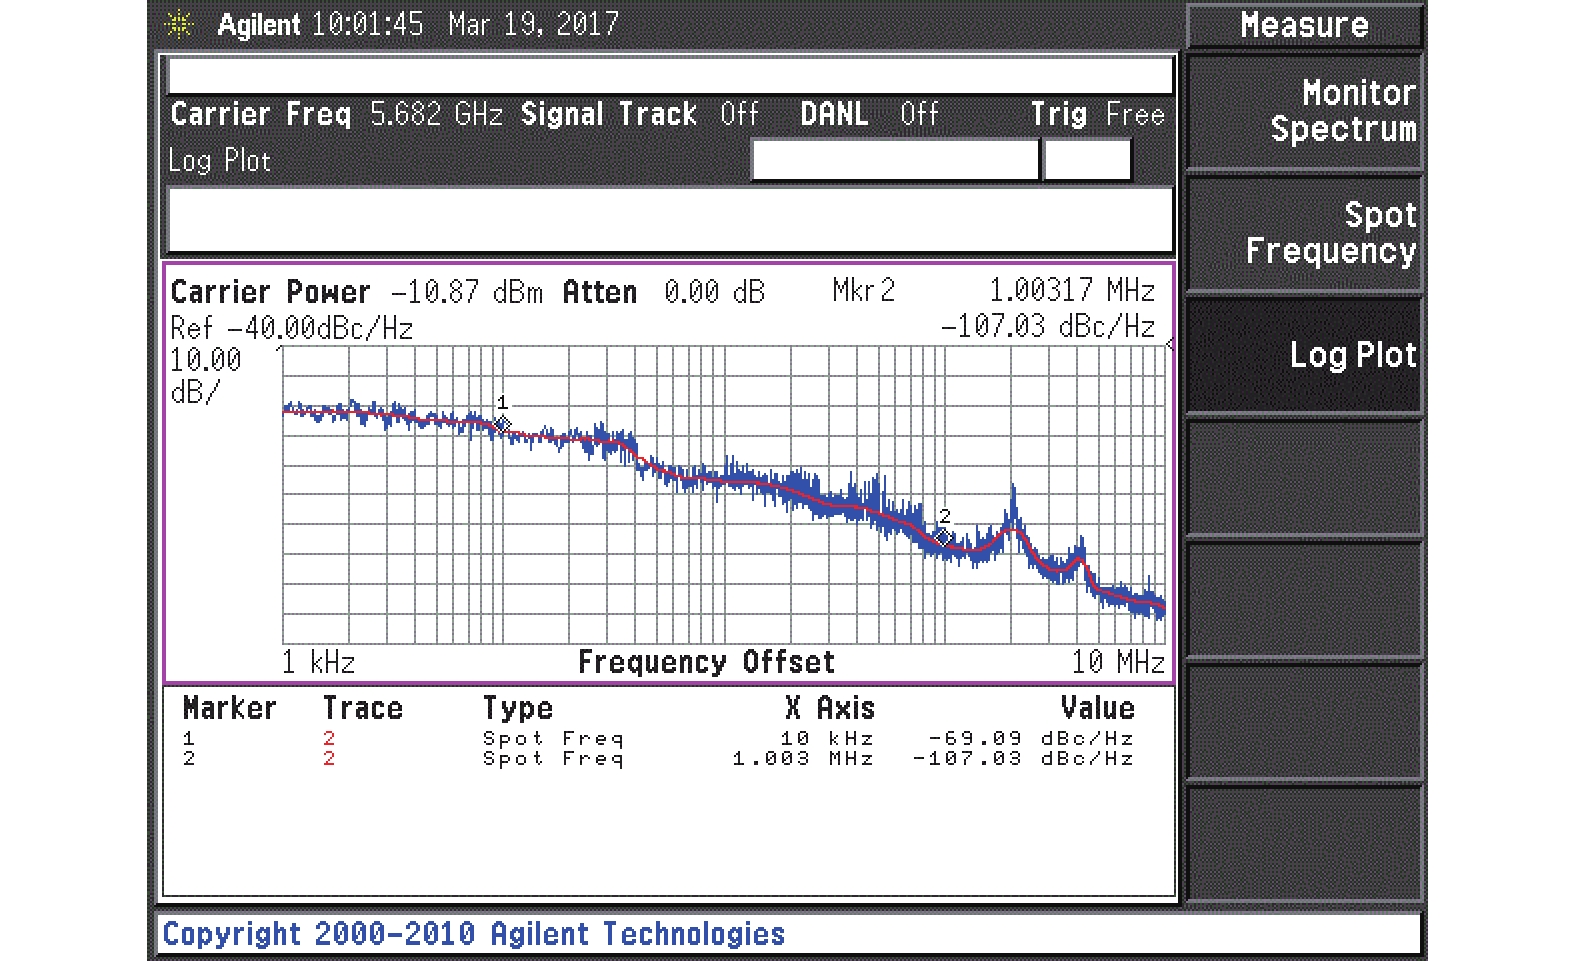Click the Ref -40.00dBc/Hz level readout
This screenshot has width=1575, height=961.
291,329
